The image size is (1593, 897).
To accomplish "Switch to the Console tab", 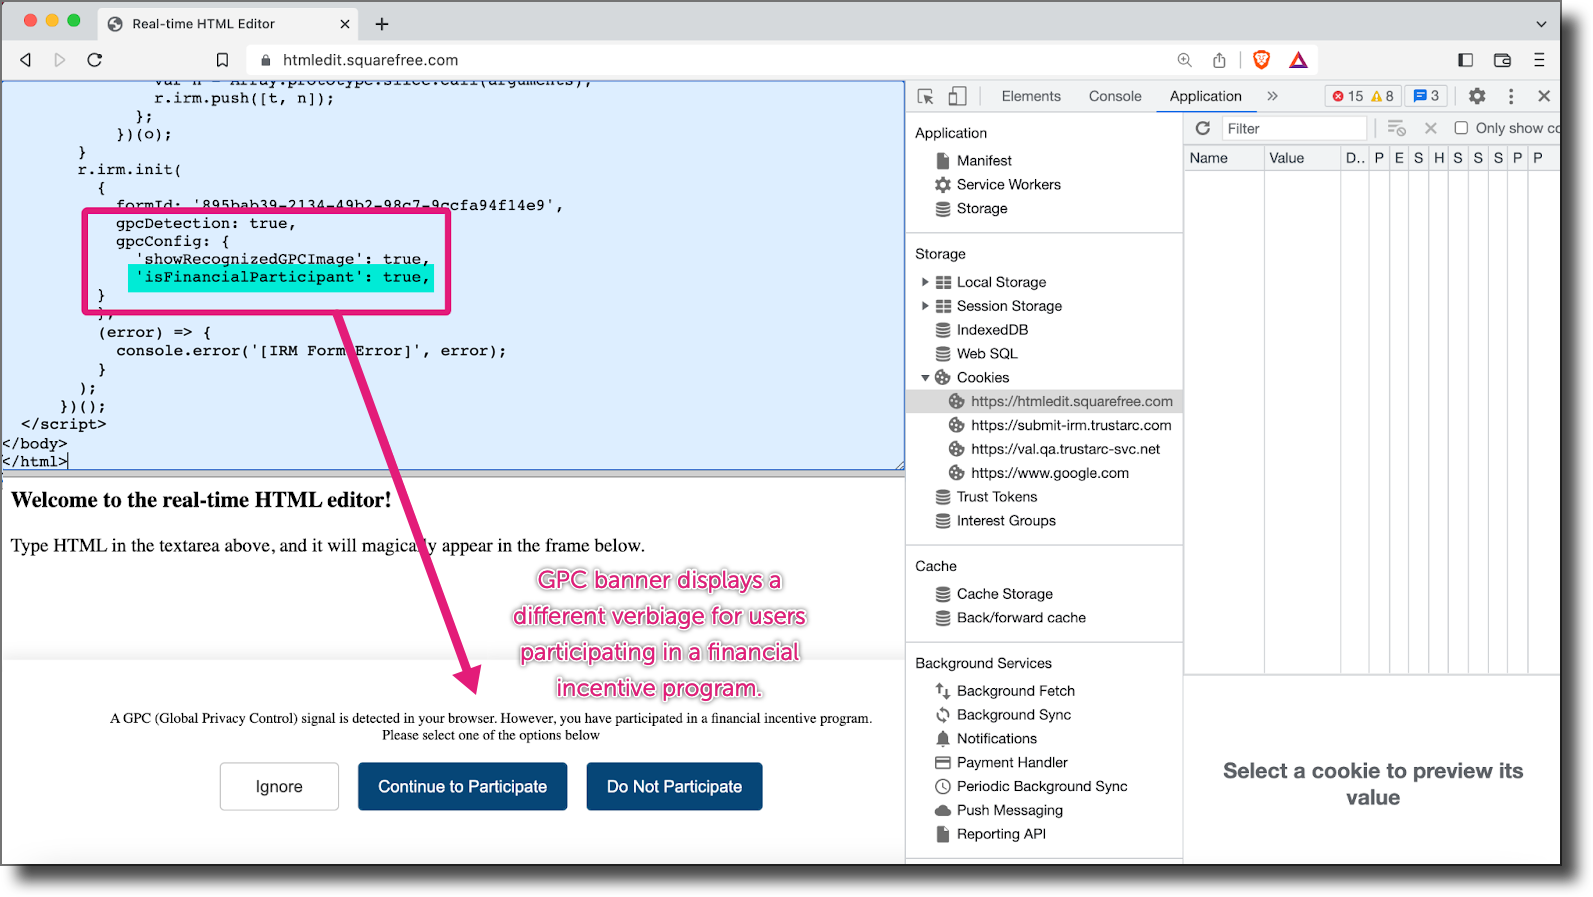I will 1115,96.
